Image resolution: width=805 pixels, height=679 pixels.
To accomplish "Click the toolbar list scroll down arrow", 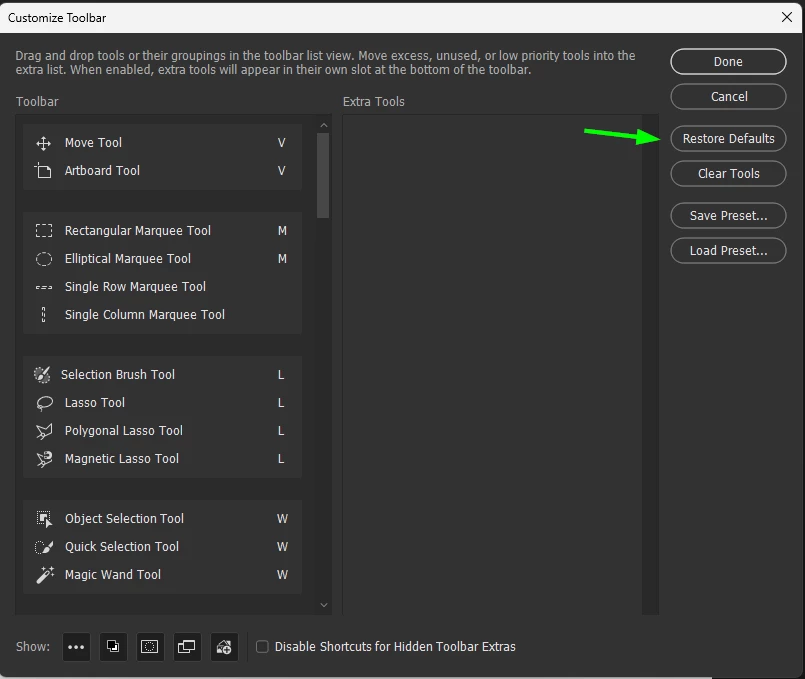I will 323,605.
